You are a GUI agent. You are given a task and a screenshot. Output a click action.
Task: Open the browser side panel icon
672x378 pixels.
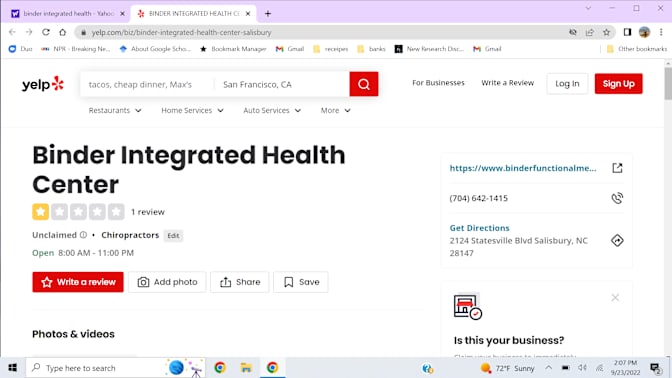[x=627, y=32]
